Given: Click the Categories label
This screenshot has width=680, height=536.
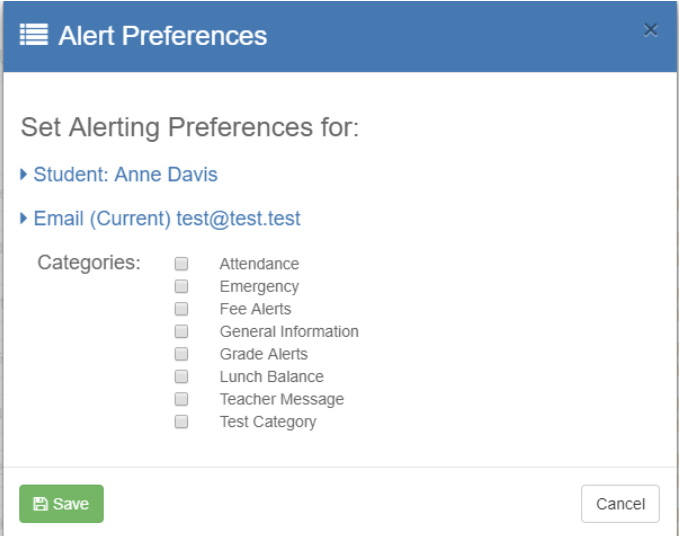Looking at the screenshot, I should 89,263.
